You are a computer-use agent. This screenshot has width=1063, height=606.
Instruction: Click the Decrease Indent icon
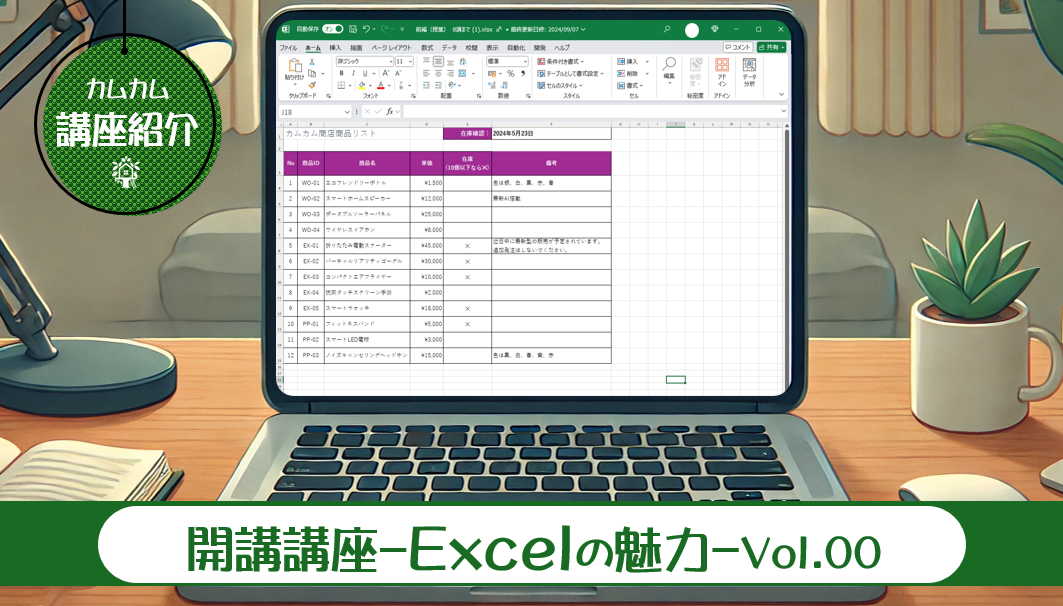[426, 85]
